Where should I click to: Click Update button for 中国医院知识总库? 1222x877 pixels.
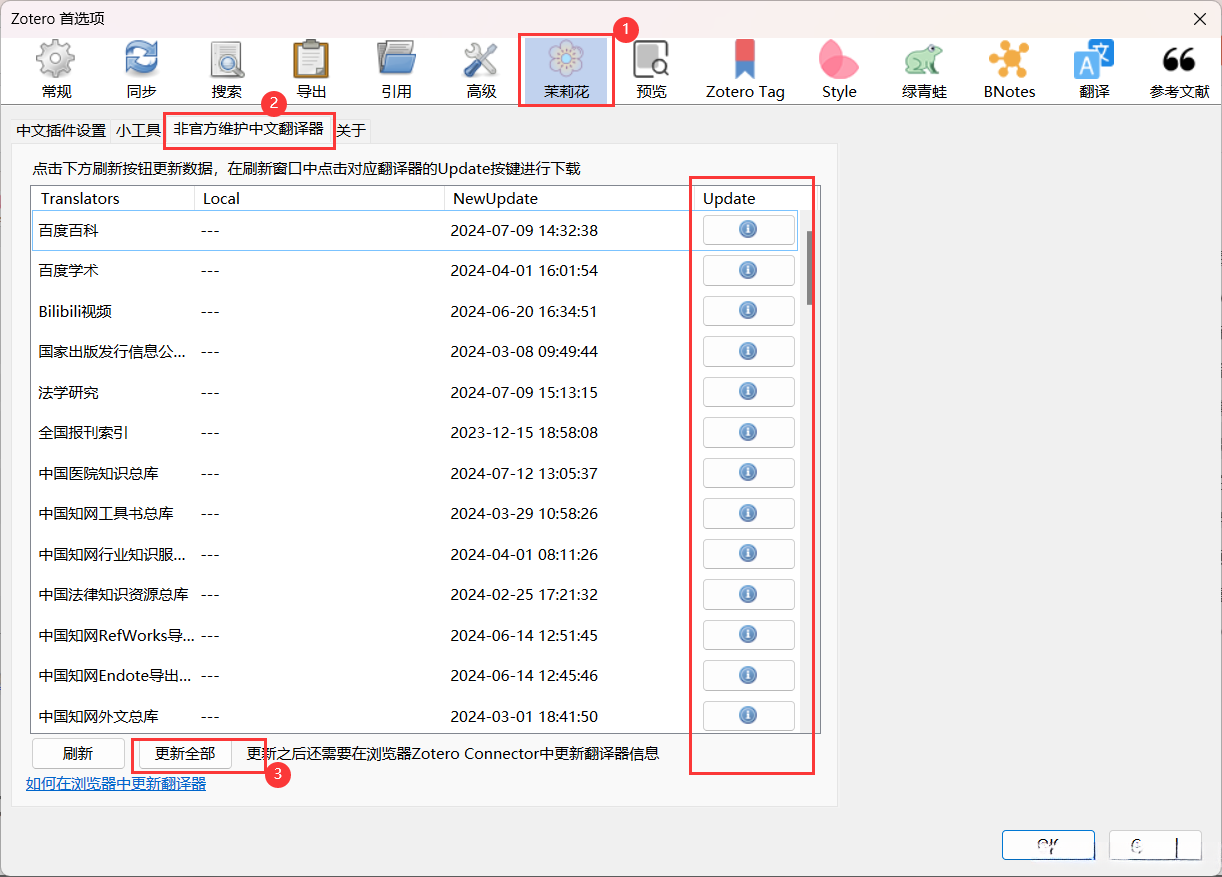(x=748, y=473)
